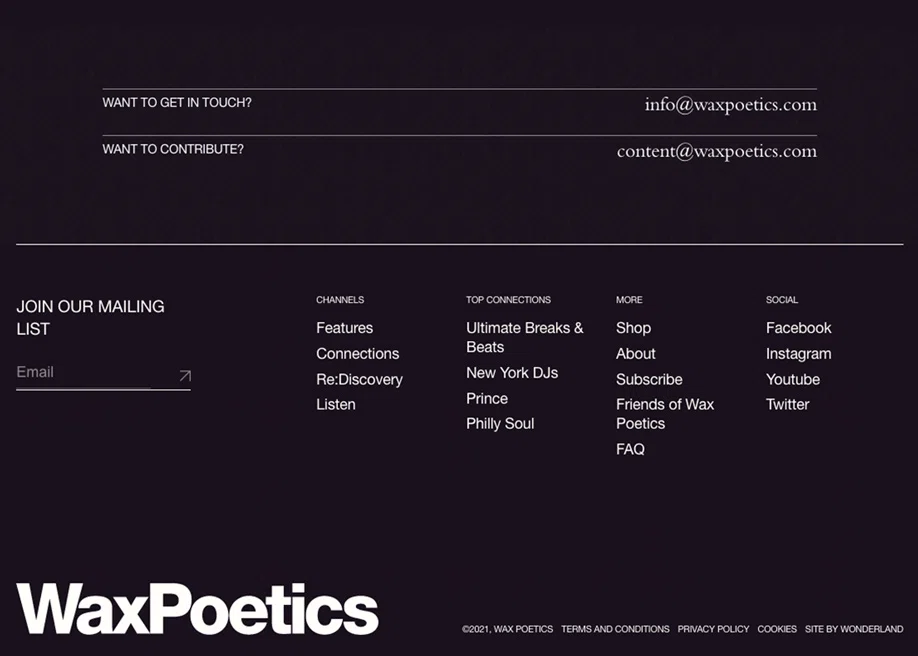Screen dimensions: 918x656
Task: Open the Features channel
Action: tap(344, 328)
